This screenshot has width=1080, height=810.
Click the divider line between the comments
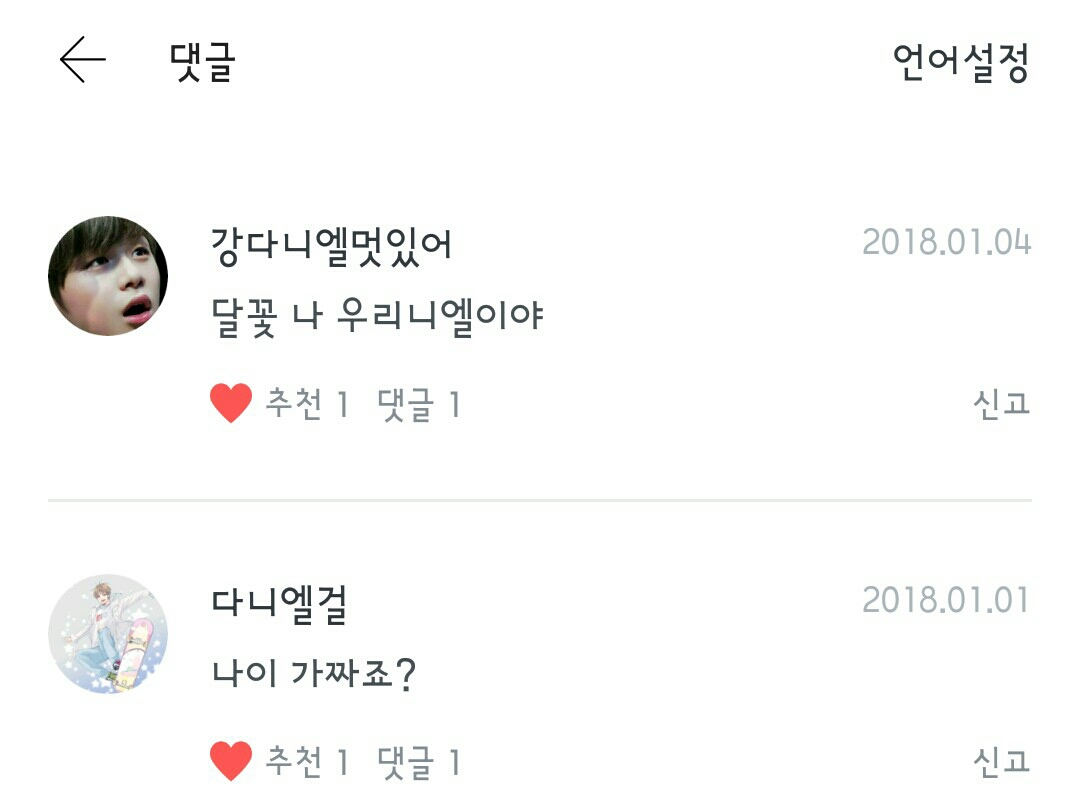tap(540, 499)
